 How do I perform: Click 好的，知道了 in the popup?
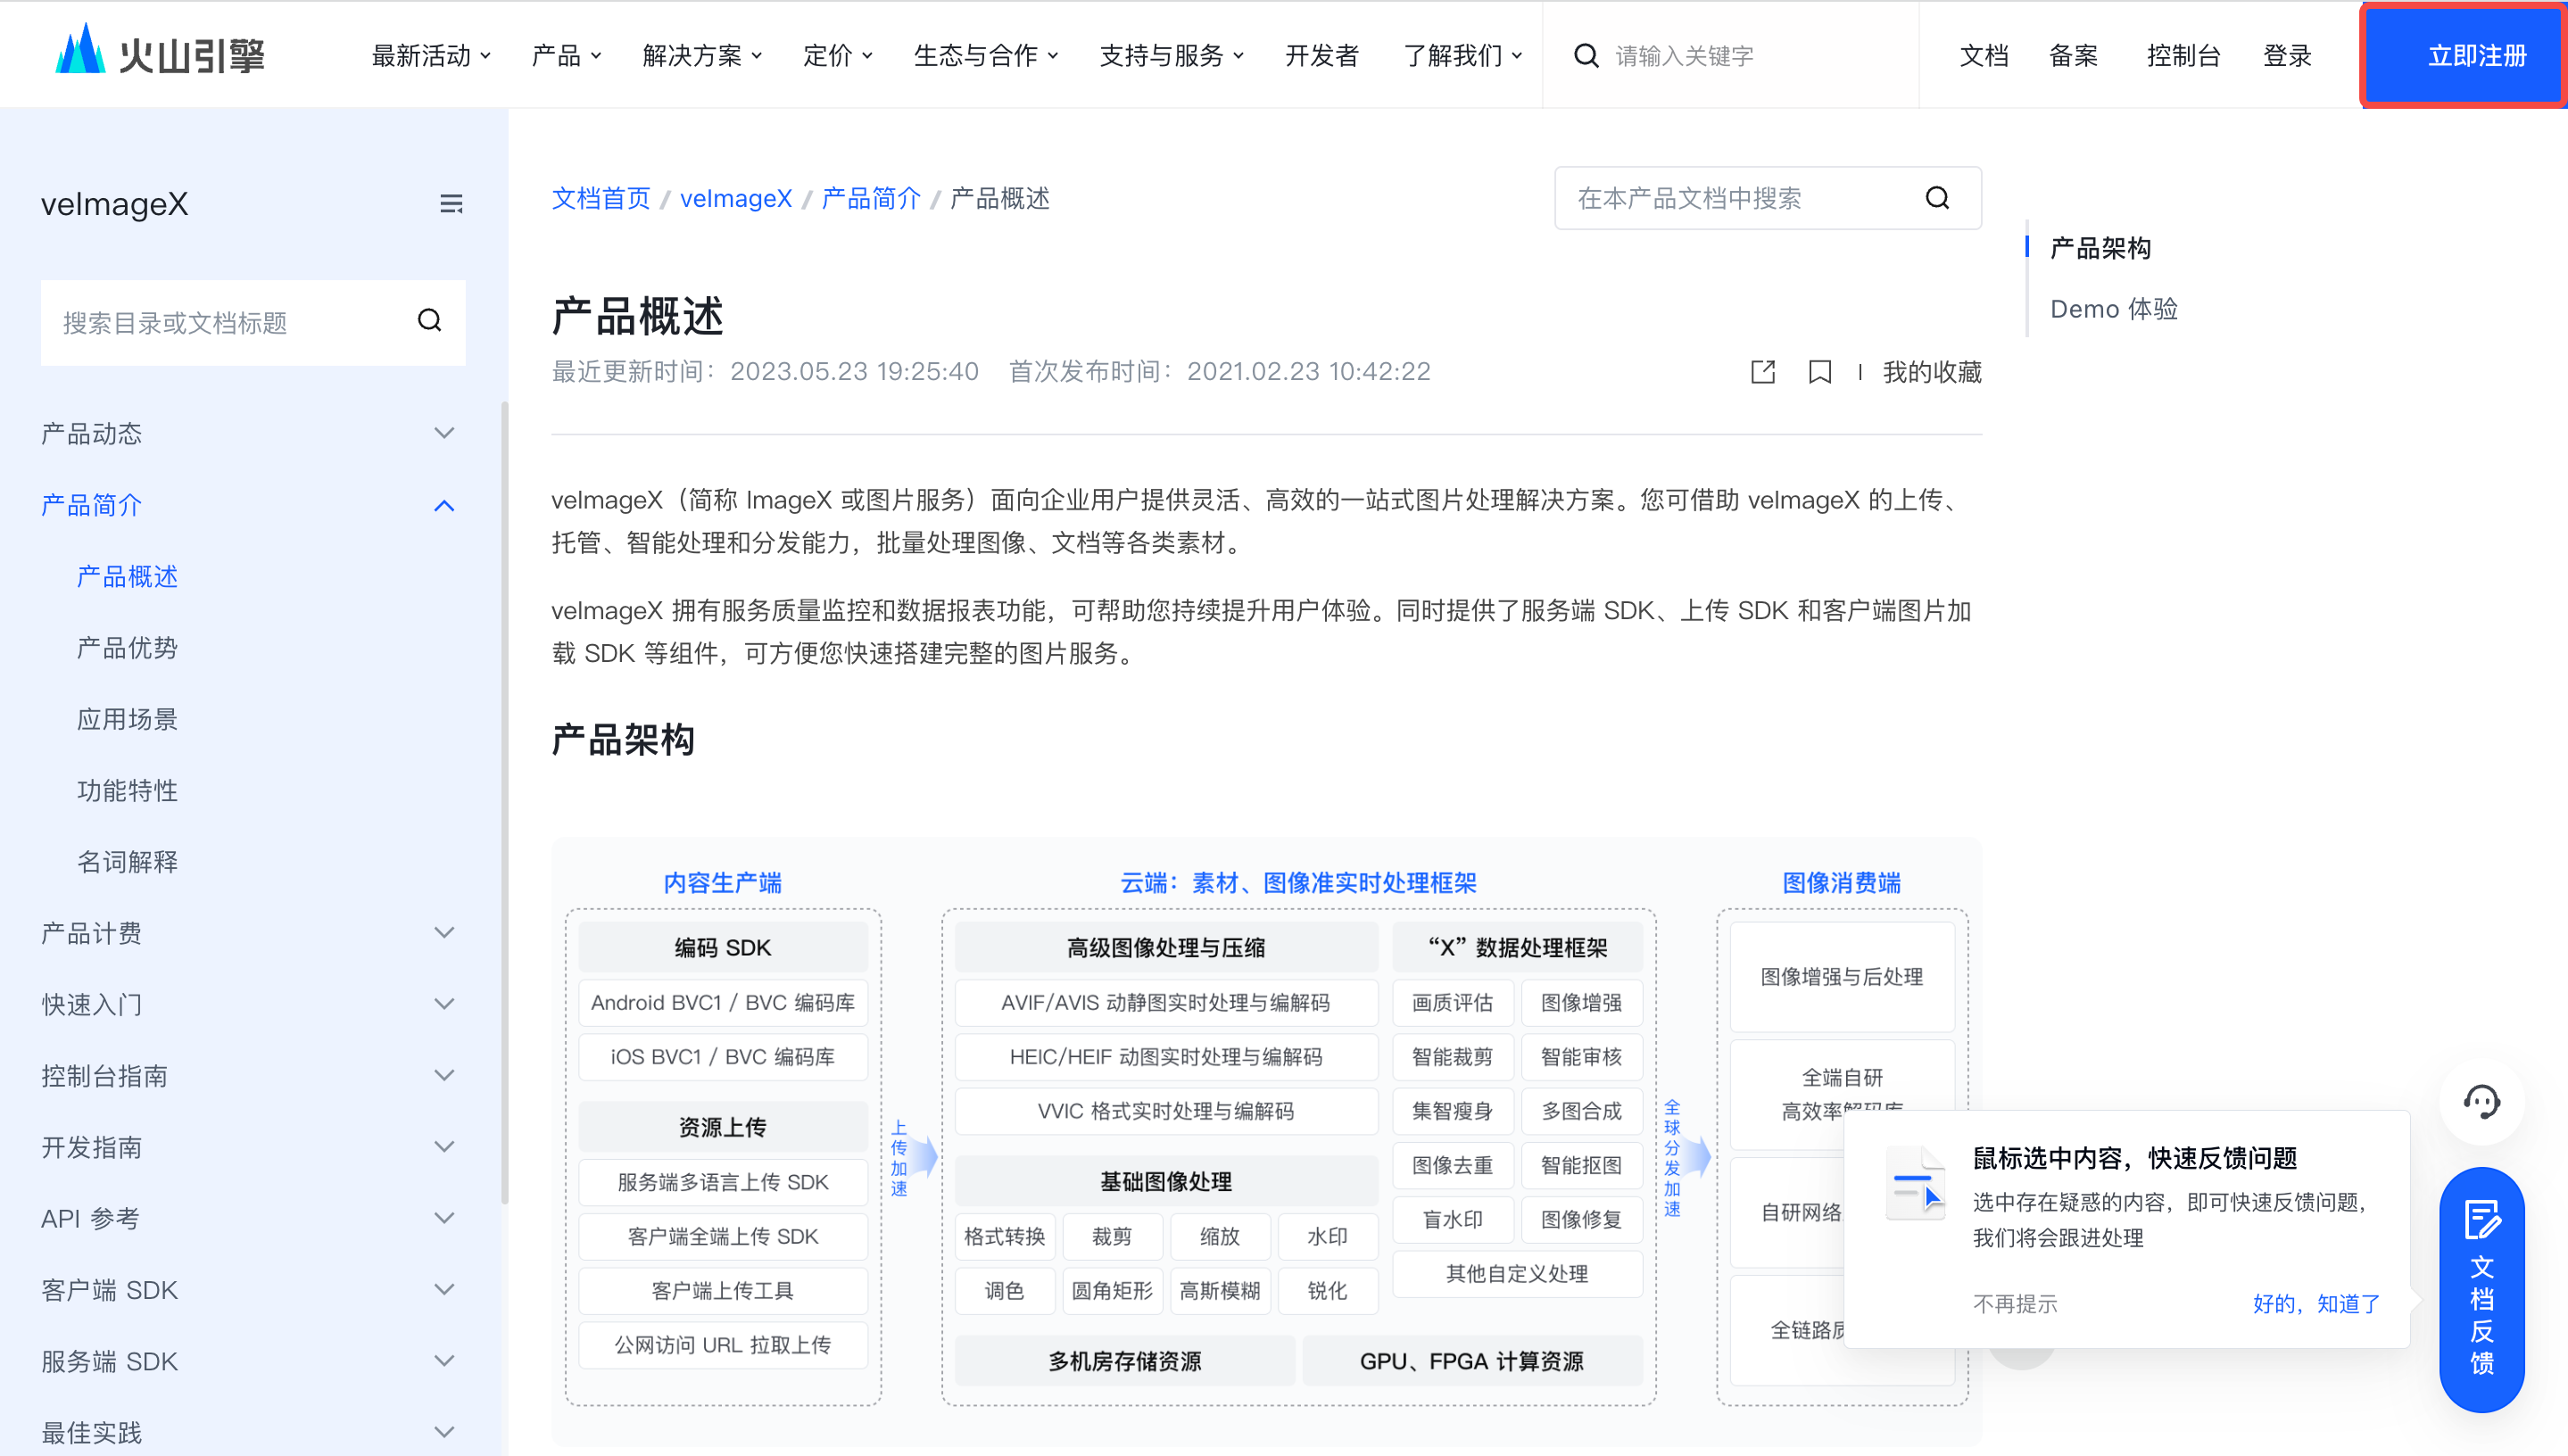[2315, 1303]
